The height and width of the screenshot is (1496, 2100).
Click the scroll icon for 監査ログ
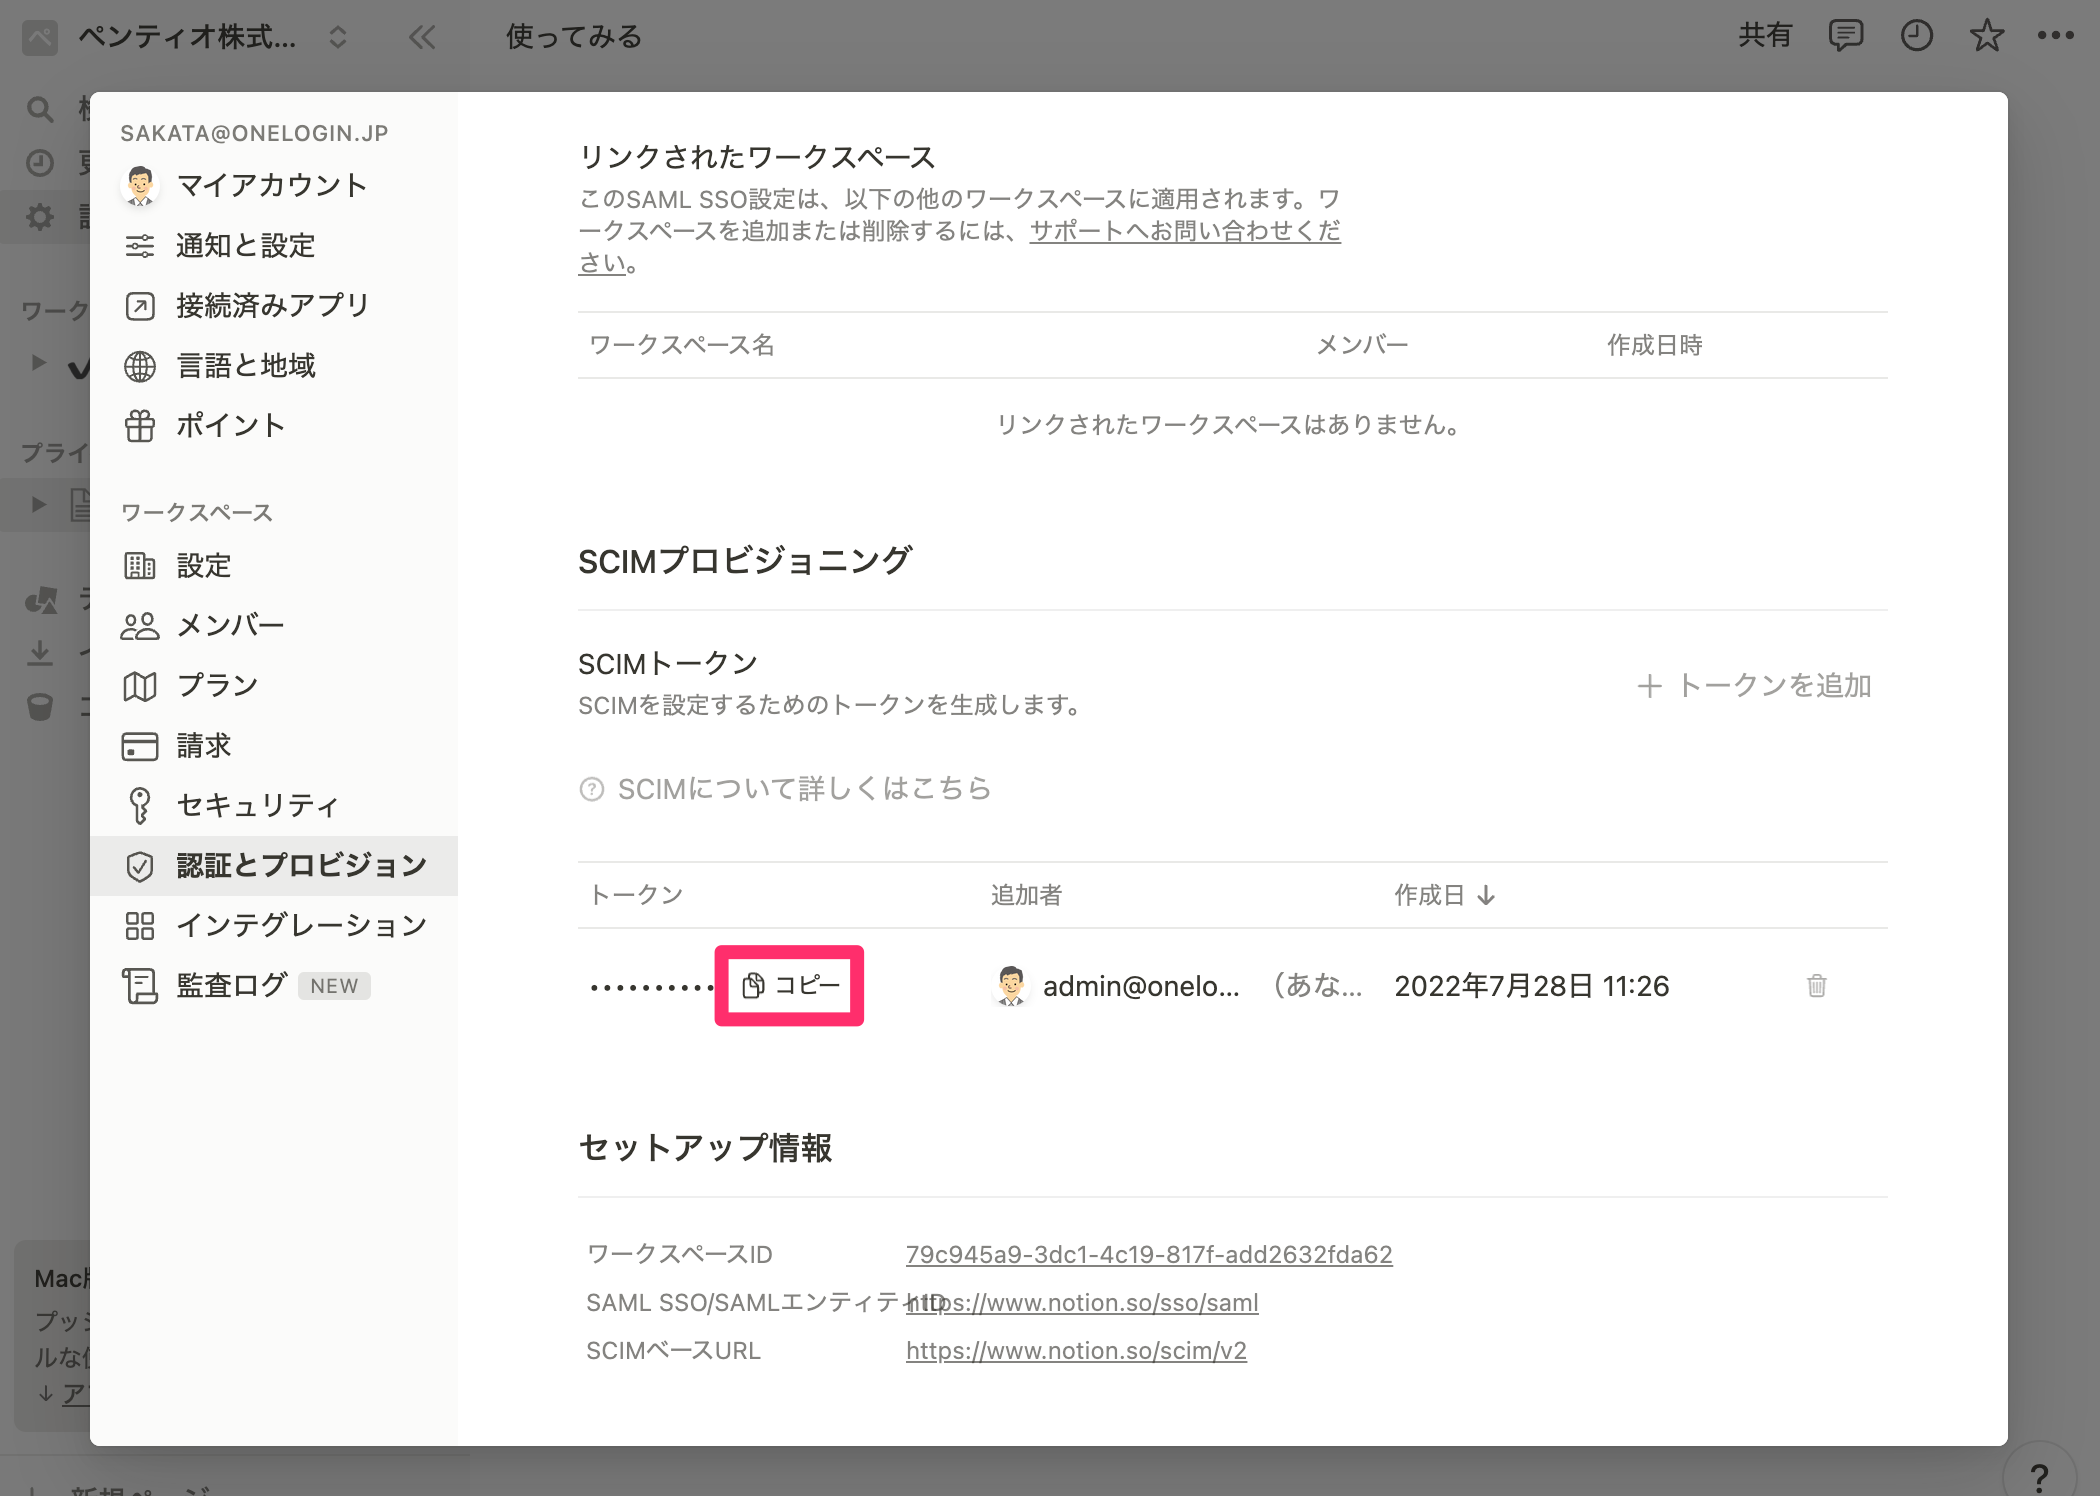click(140, 986)
